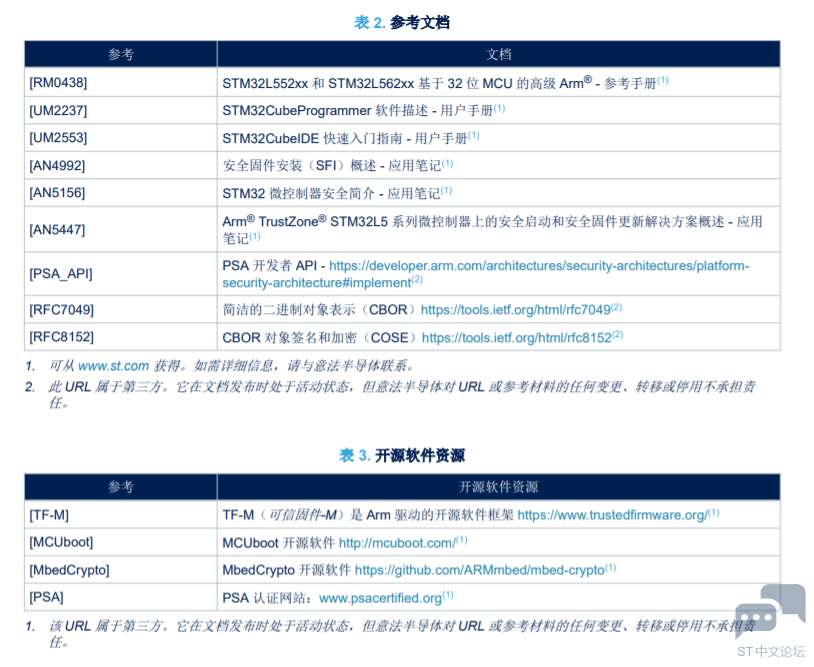Select the [UM2553] reference cell
814x667 pixels.
point(120,138)
